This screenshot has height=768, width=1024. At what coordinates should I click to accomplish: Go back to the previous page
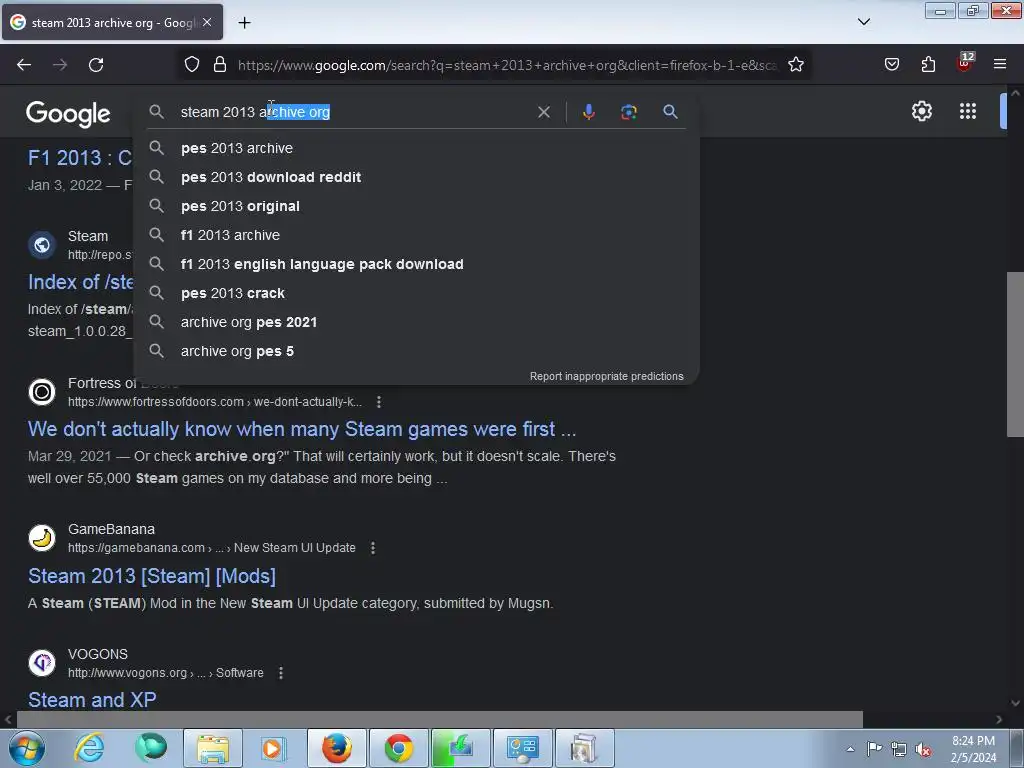point(24,65)
